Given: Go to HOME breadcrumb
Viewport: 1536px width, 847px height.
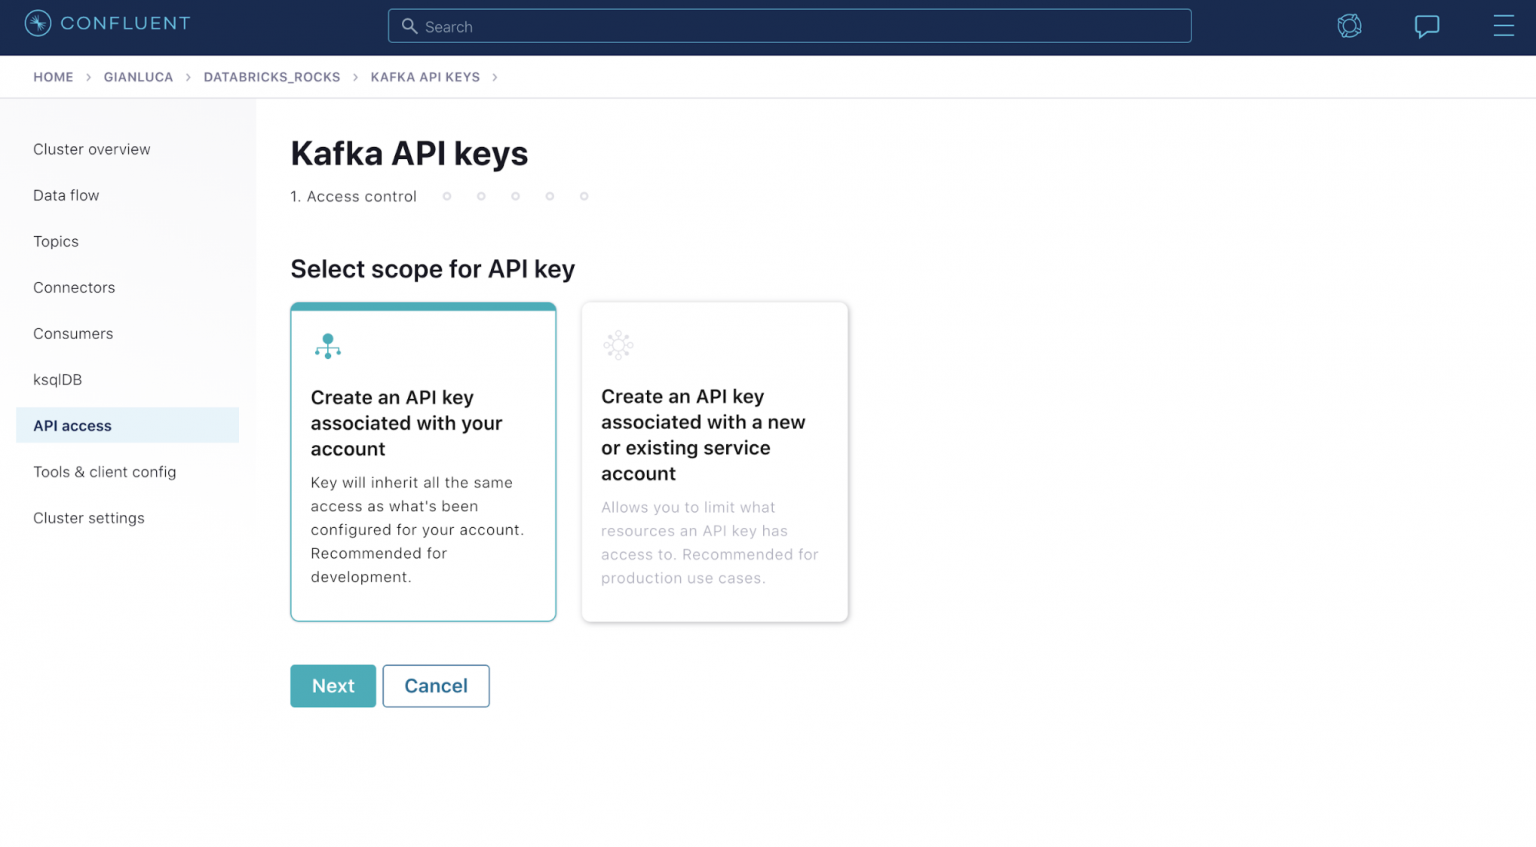Looking at the screenshot, I should tap(53, 77).
